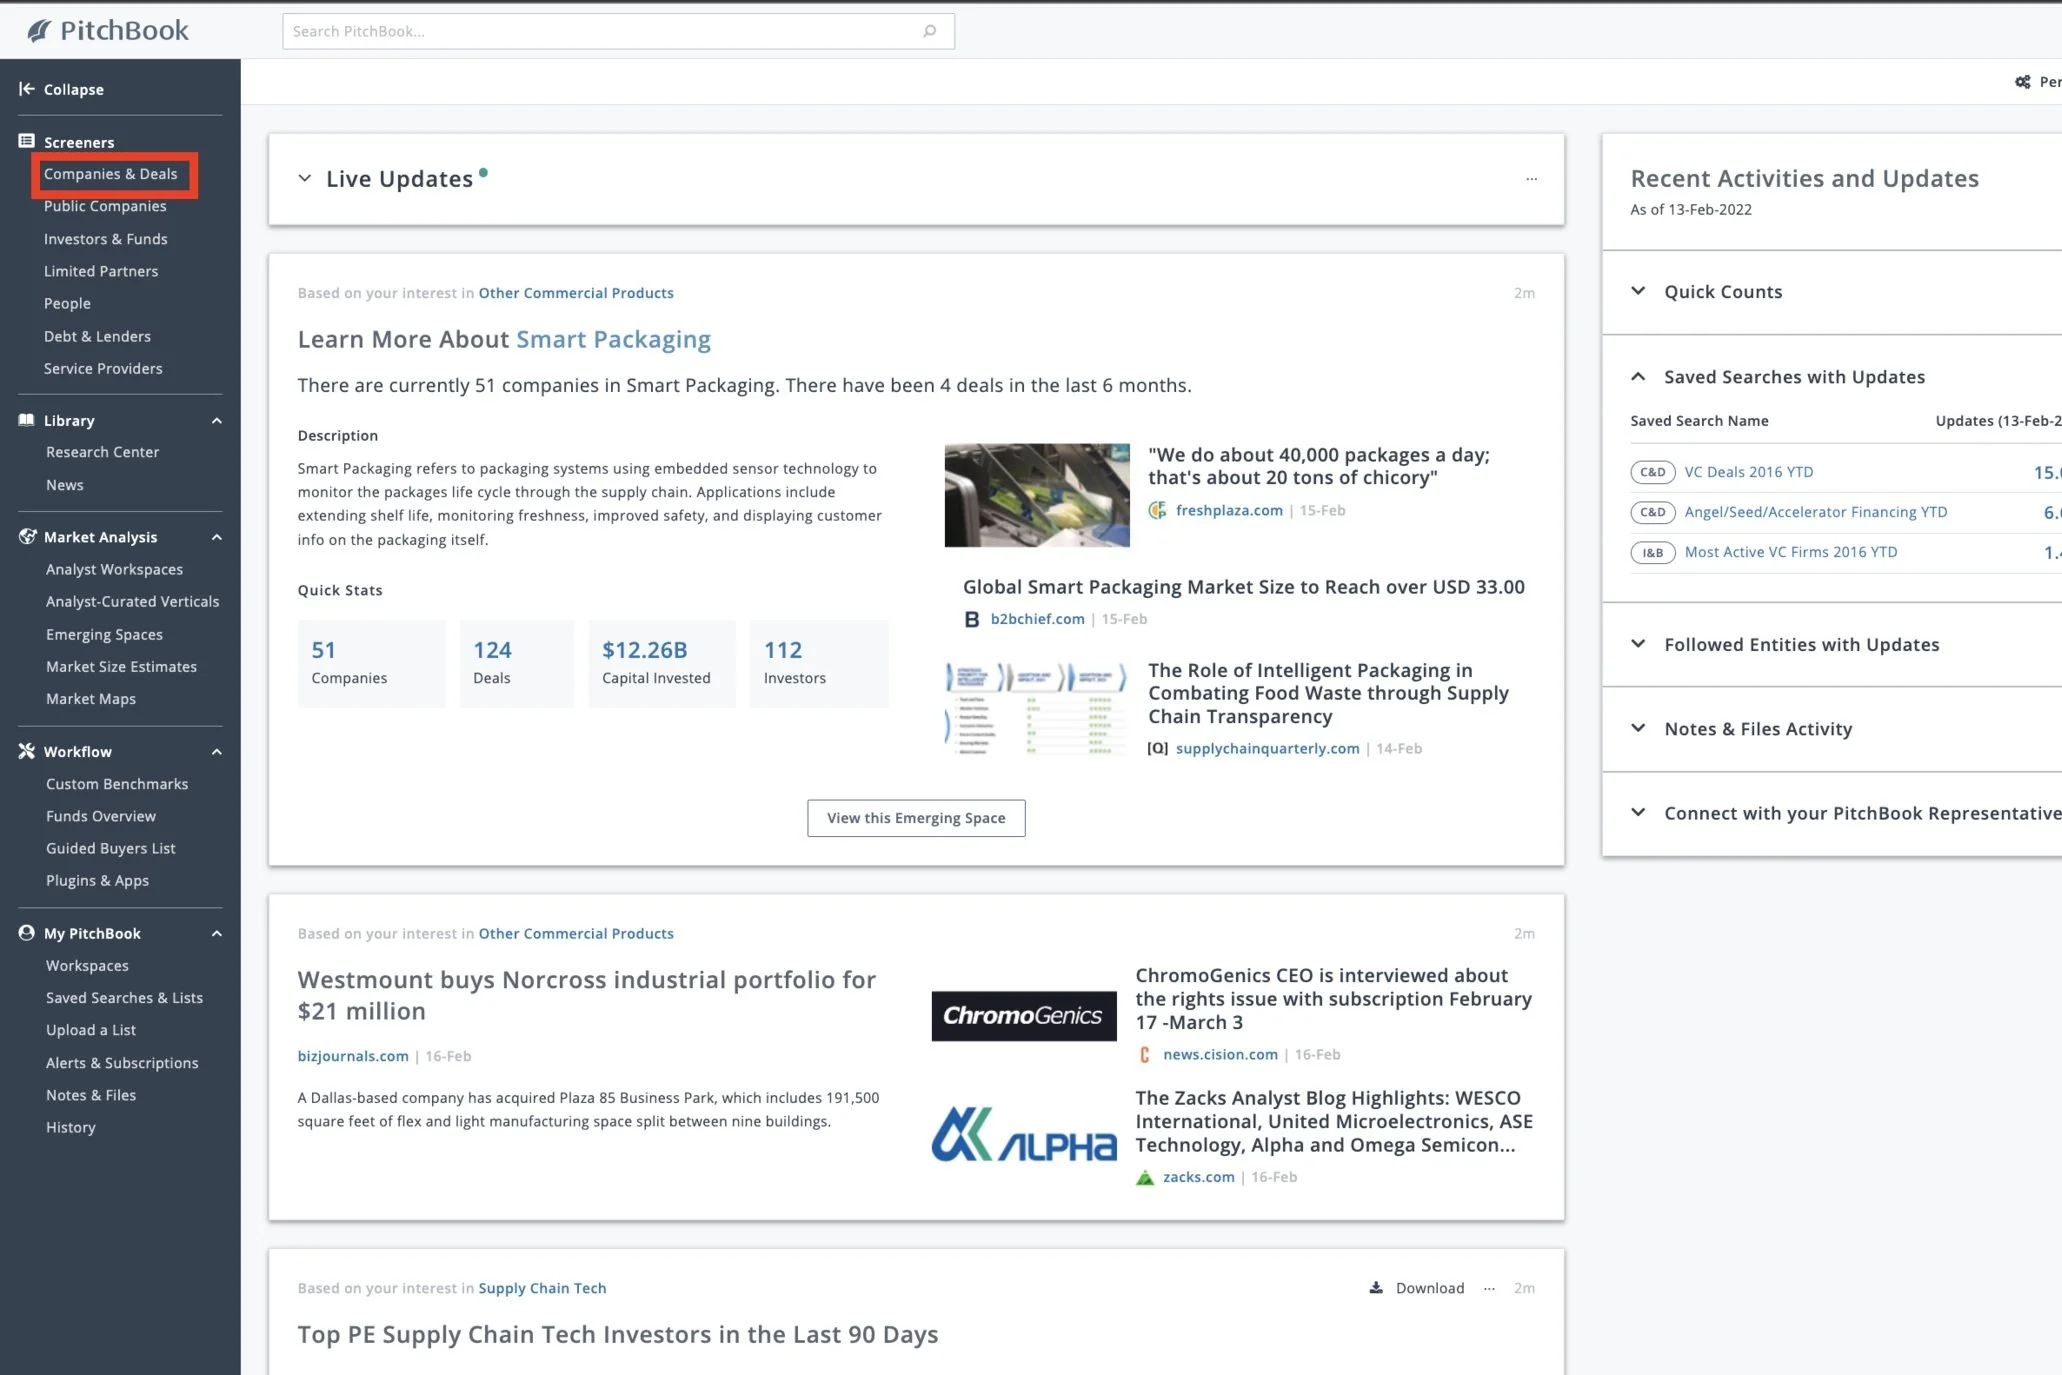The height and width of the screenshot is (1375, 2062).
Task: Click the Market Analysis section icon
Action: point(27,537)
